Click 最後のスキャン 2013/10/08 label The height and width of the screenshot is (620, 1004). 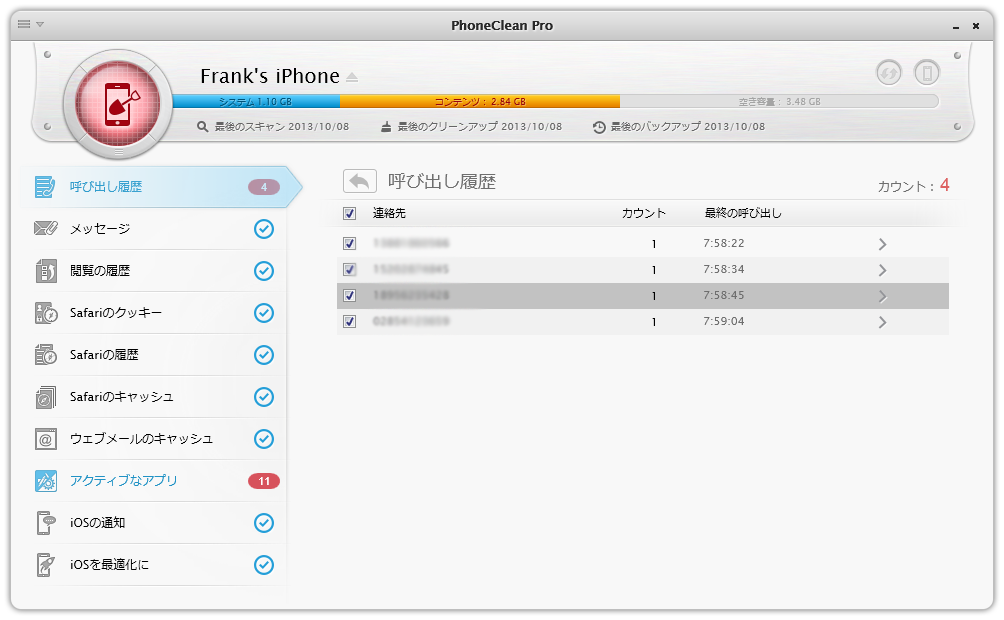282,127
